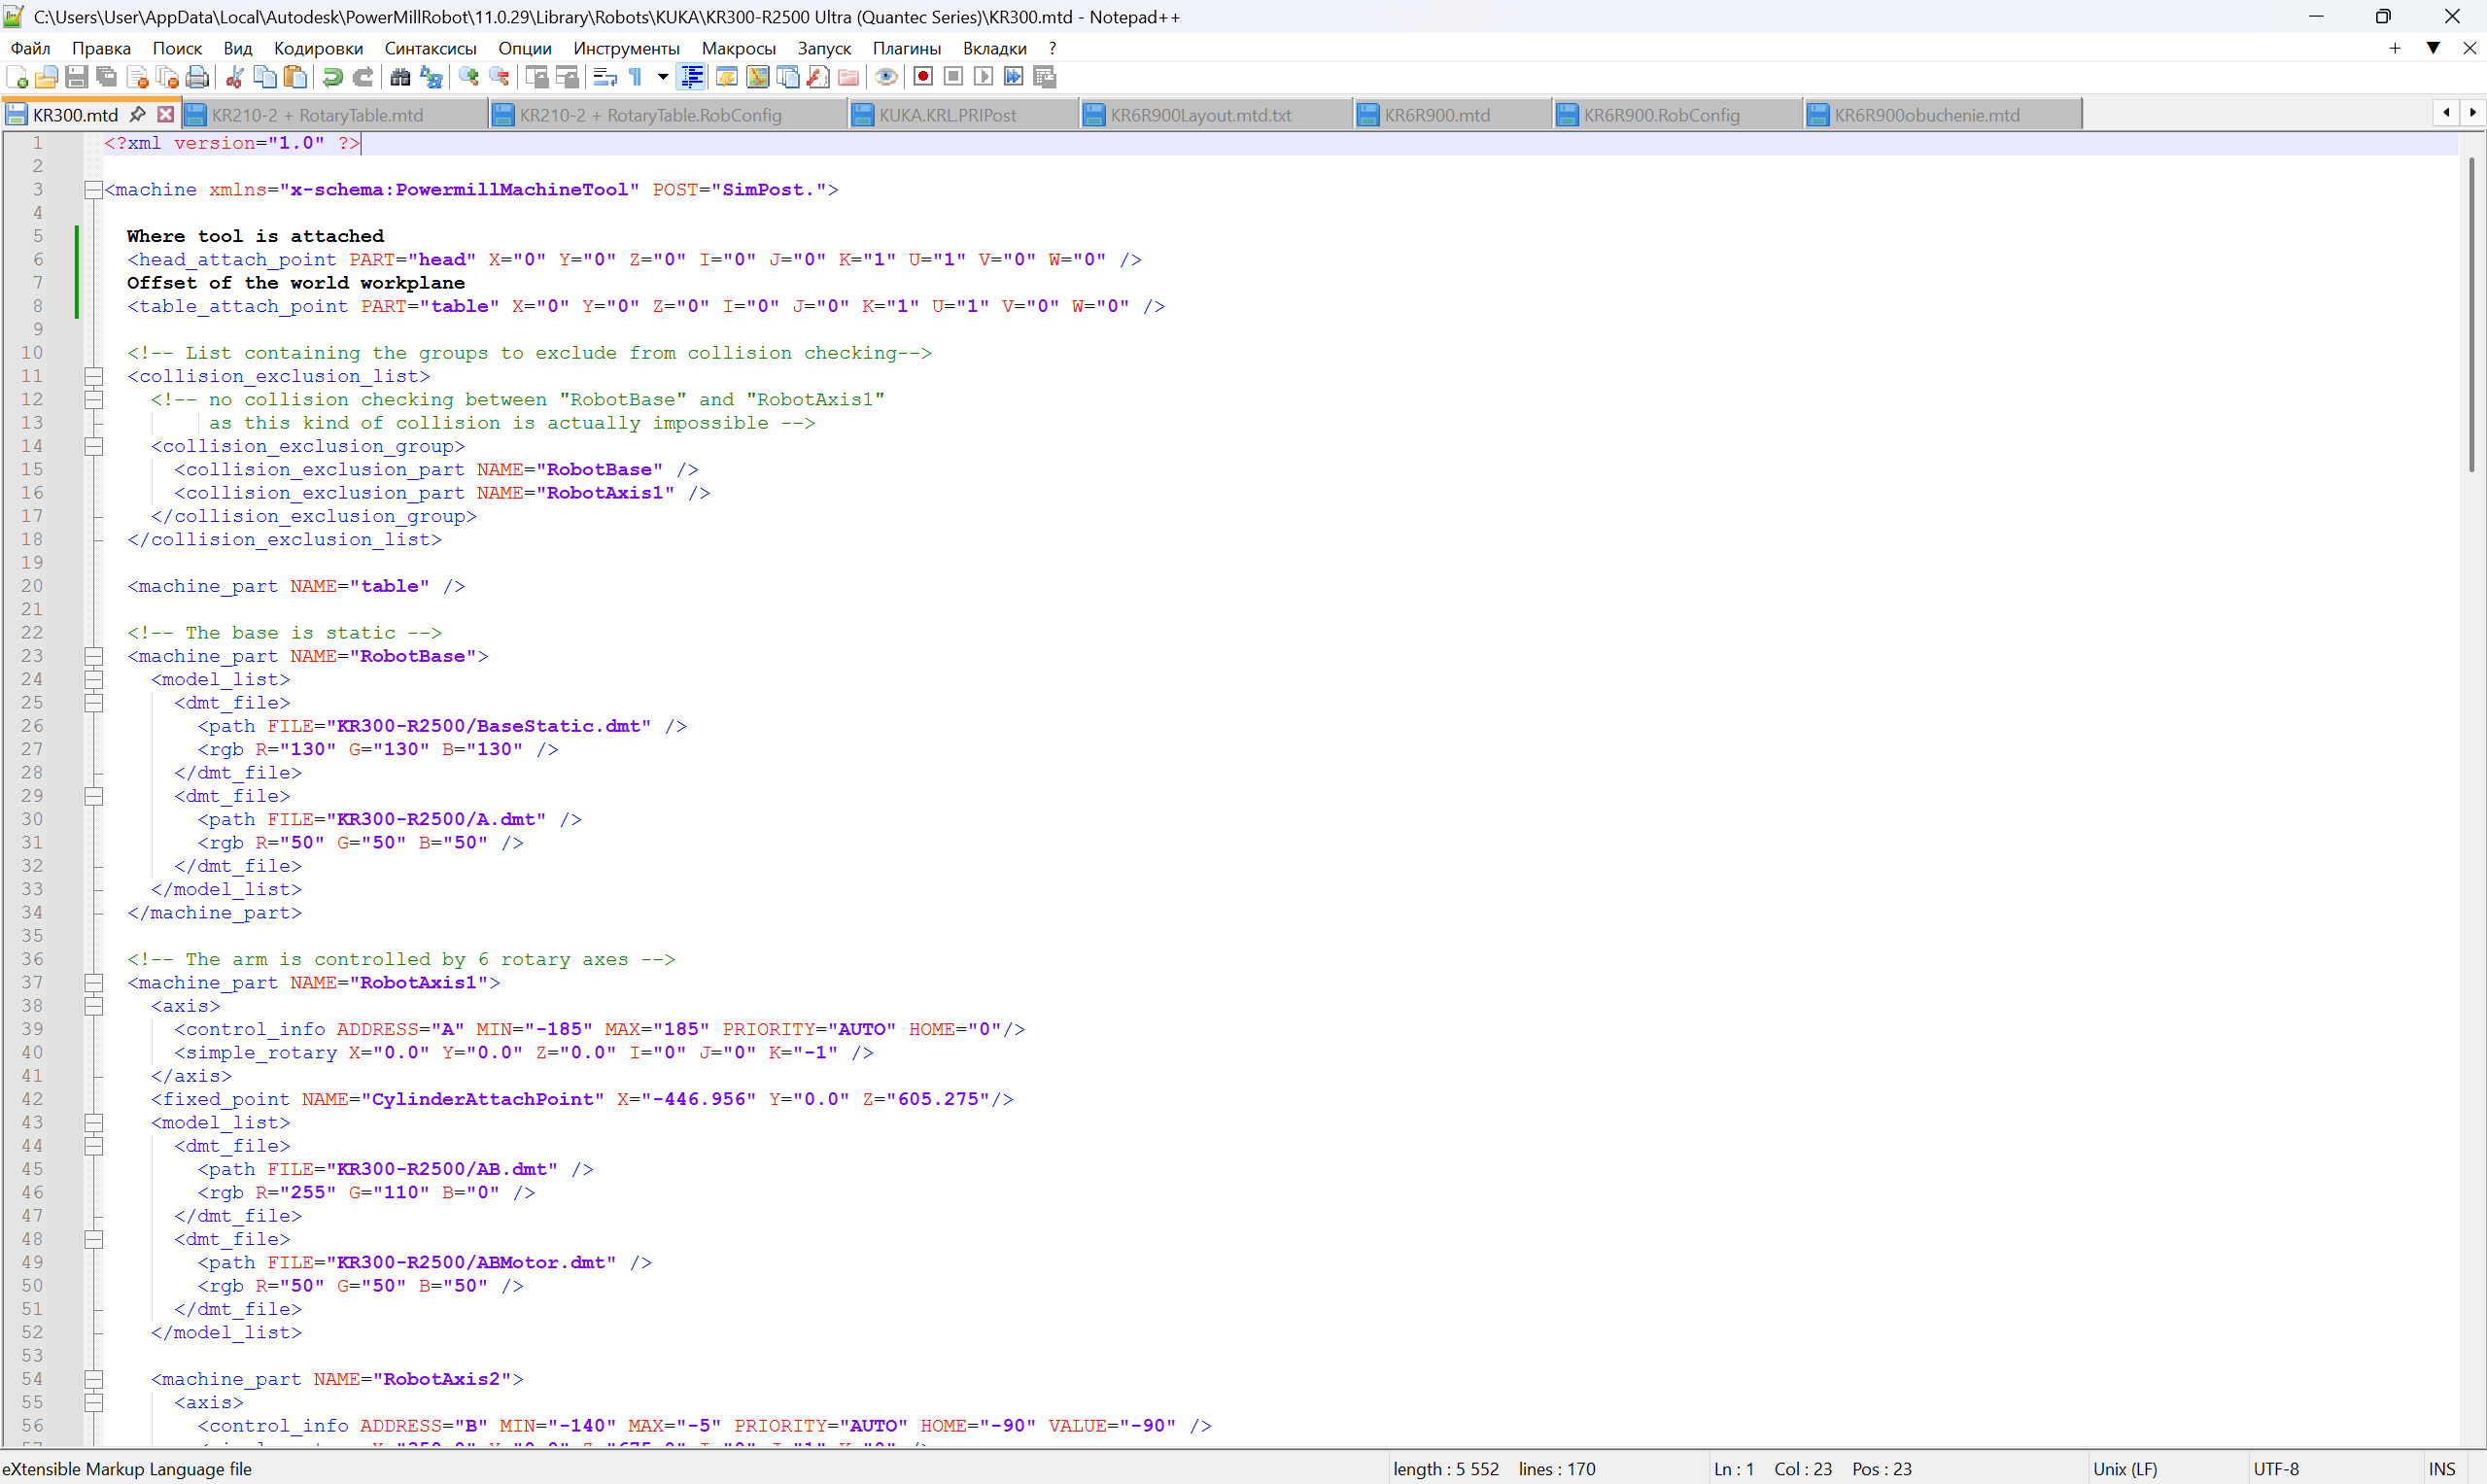Open dropdown arrow next to pilcrow icon

click(x=662, y=77)
